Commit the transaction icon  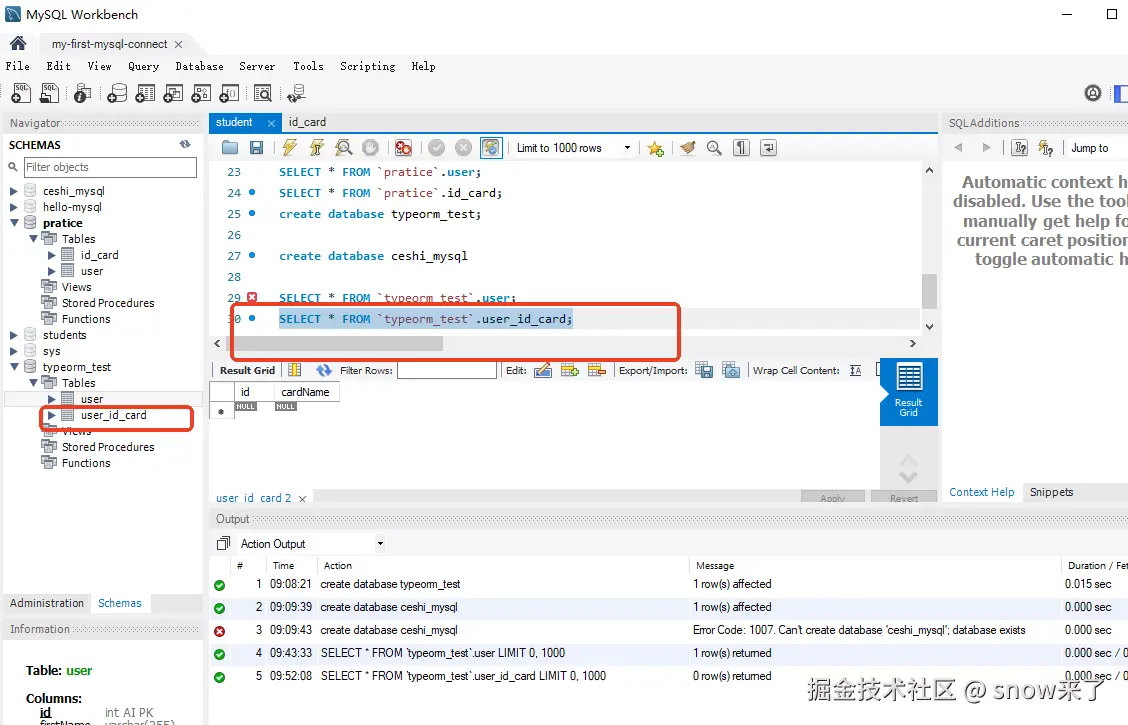click(436, 147)
